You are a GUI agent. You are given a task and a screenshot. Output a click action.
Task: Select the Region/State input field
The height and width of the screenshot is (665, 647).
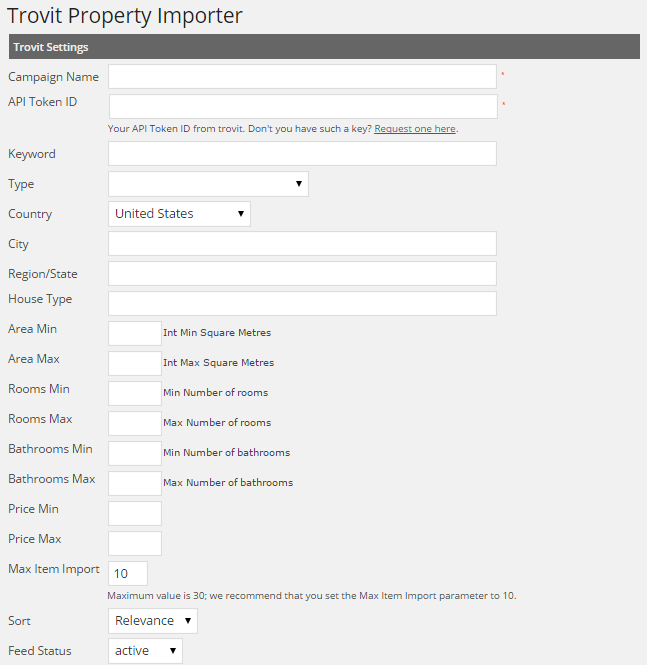point(302,274)
